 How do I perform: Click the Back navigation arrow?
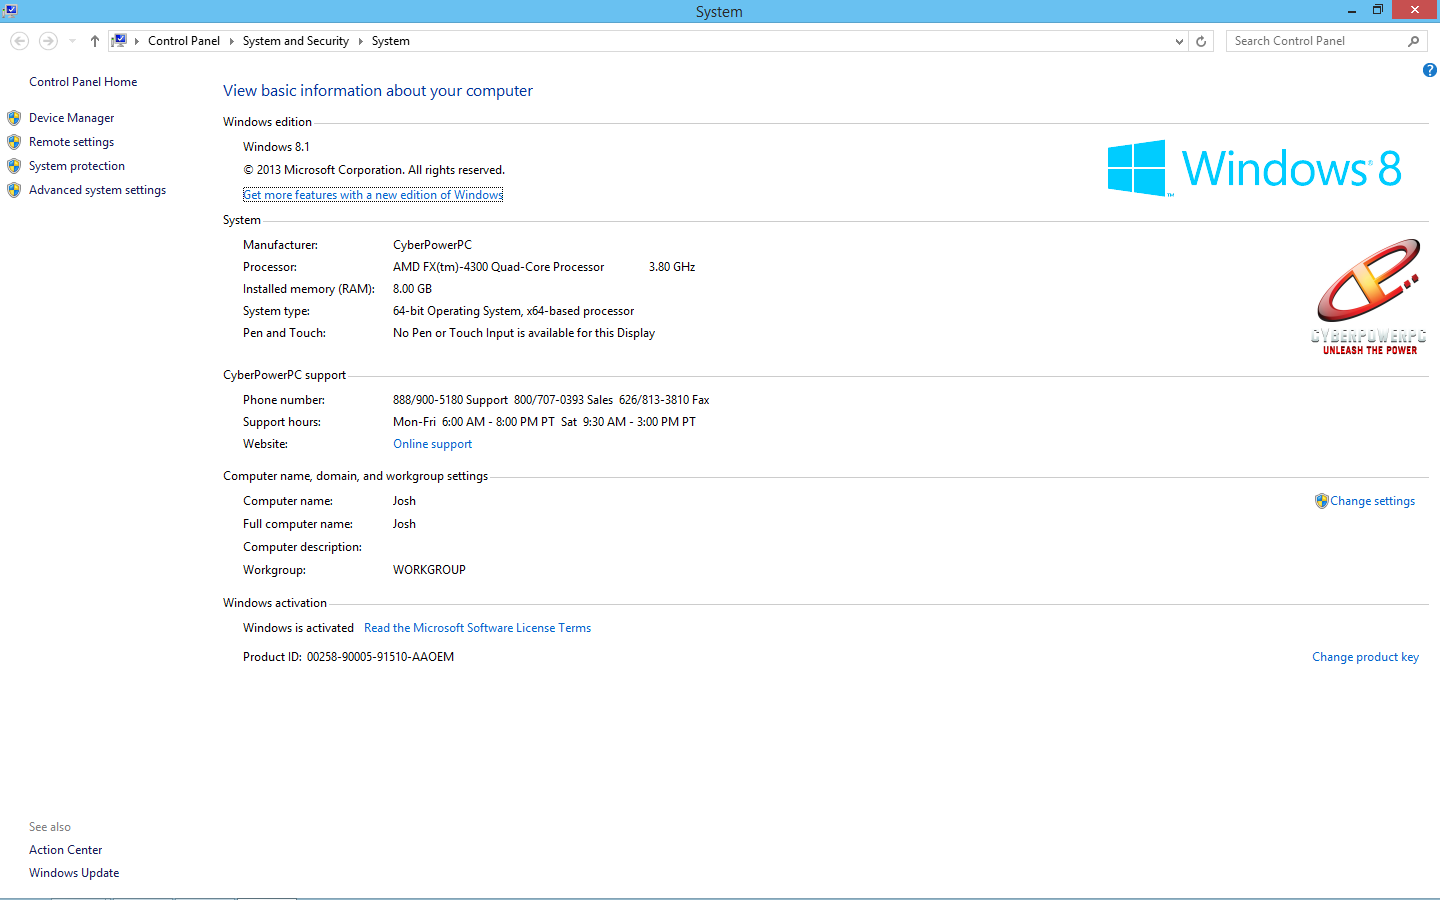[x=19, y=41]
